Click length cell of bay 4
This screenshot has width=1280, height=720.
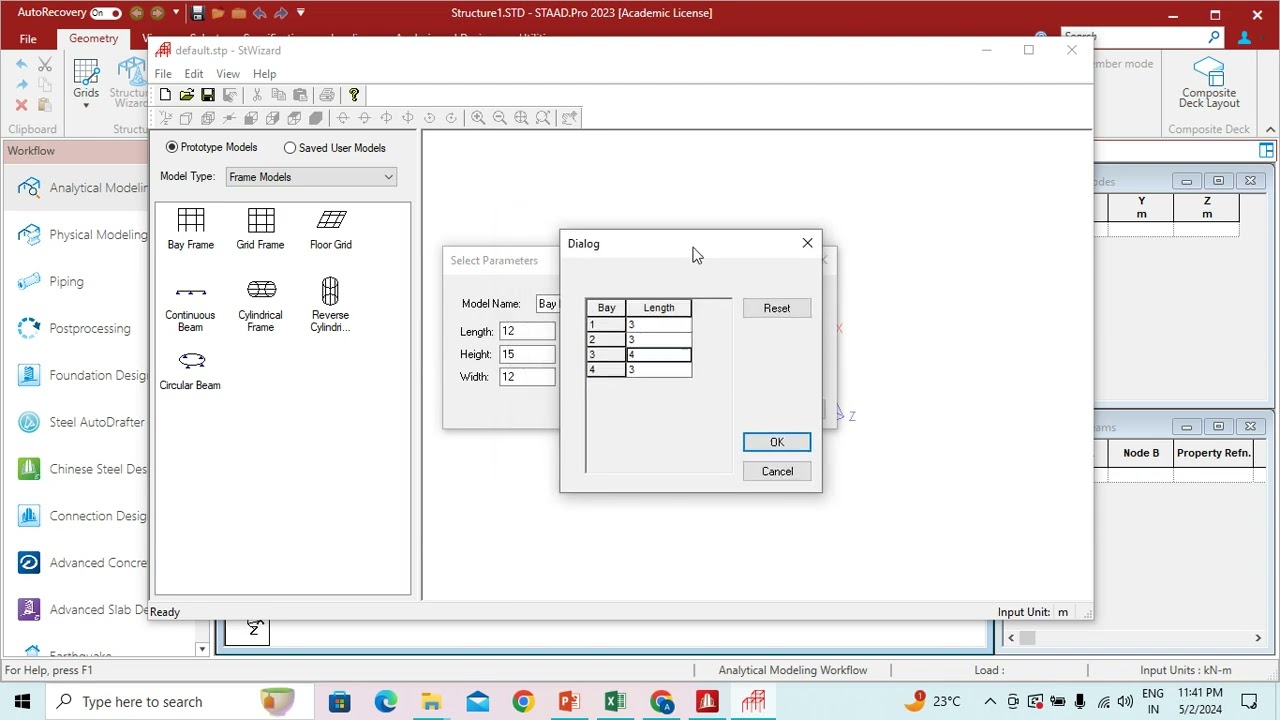click(x=659, y=370)
